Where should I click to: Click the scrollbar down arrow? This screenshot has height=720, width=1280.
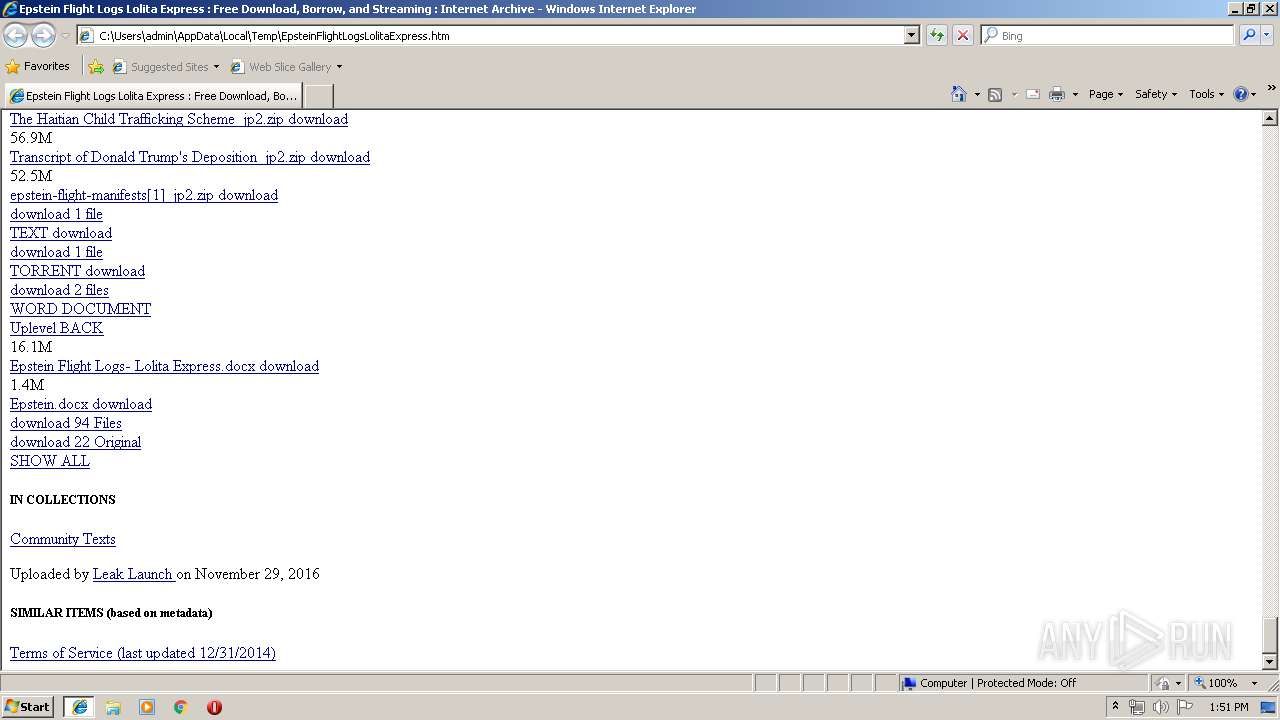(1270, 661)
